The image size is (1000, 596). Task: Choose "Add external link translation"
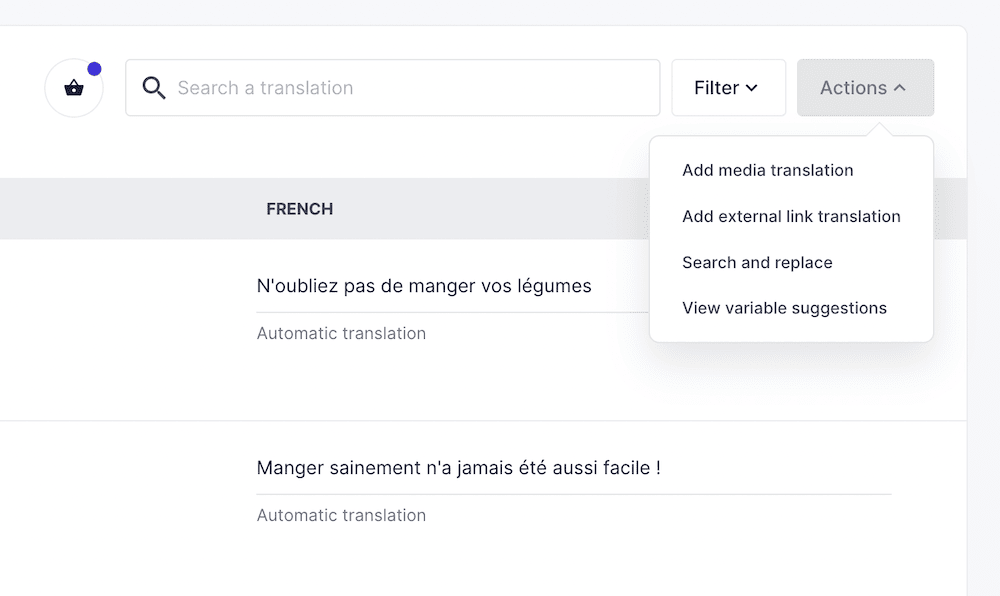(791, 216)
